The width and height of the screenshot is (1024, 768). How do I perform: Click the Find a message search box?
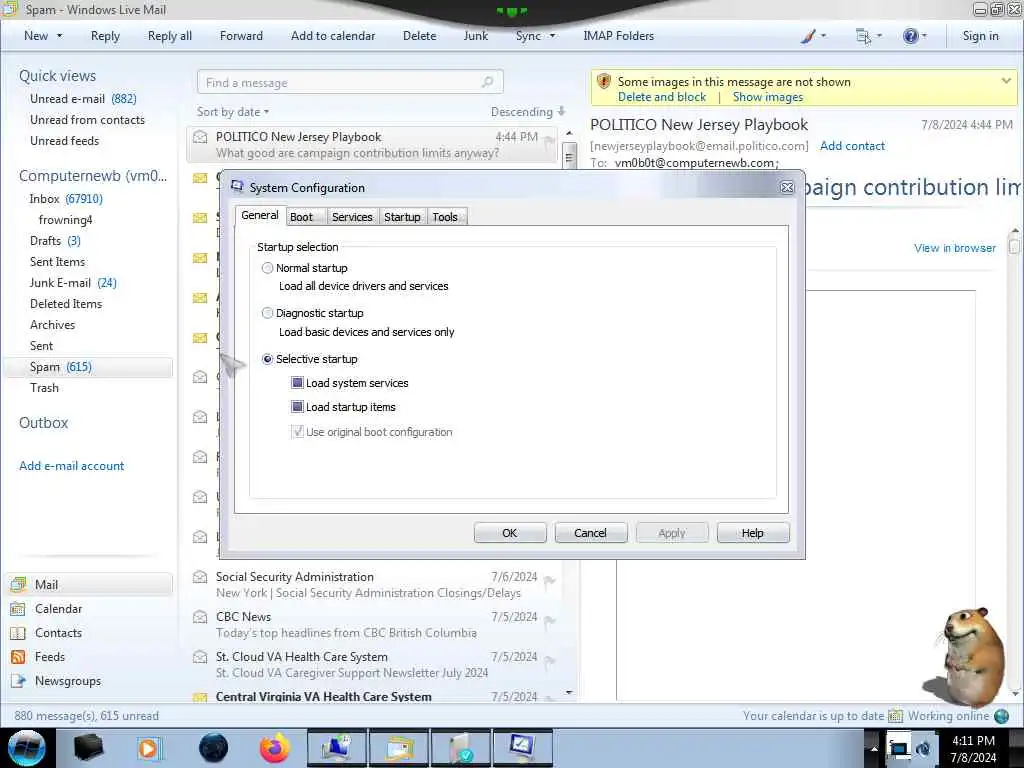350,82
